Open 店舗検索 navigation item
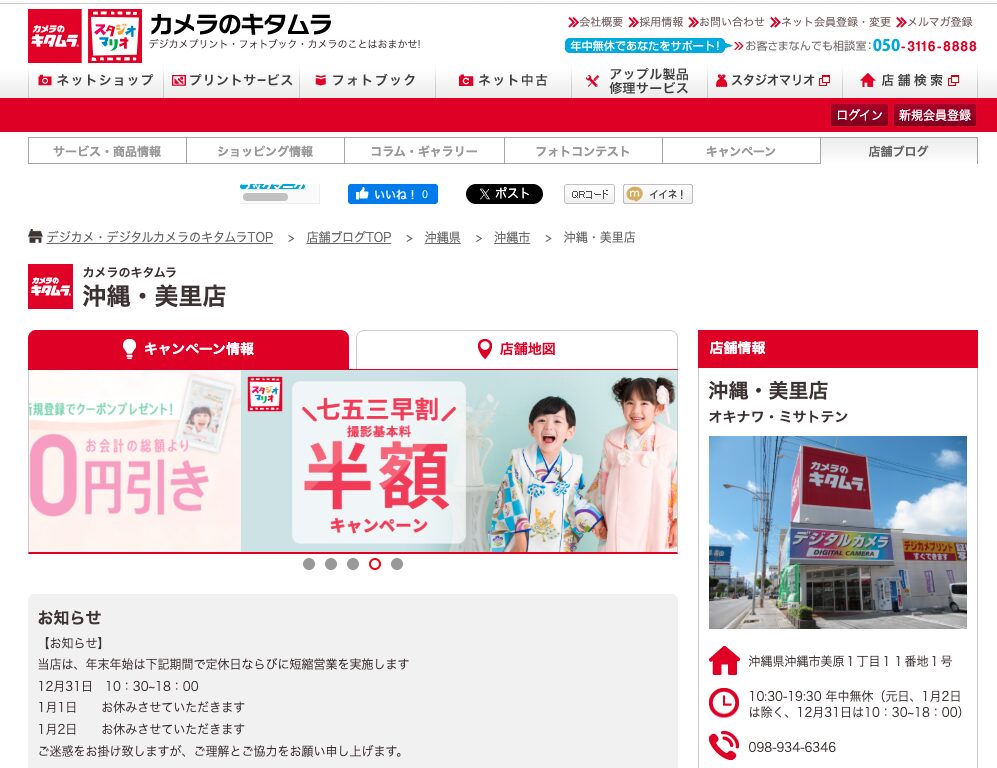 909,80
